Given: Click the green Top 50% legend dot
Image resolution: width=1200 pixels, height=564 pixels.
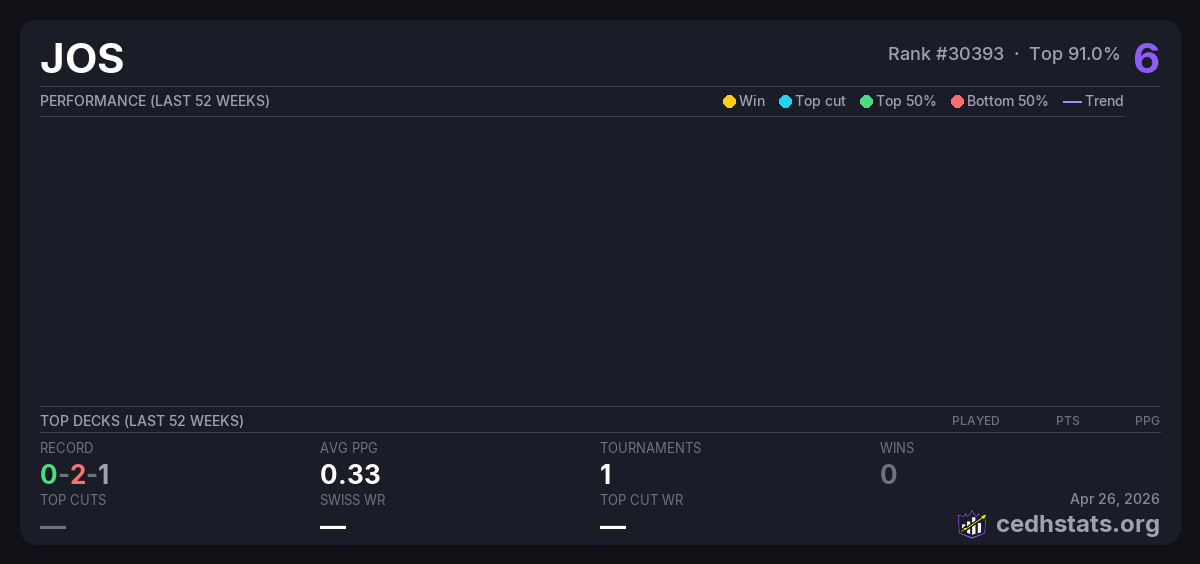Looking at the screenshot, I should [x=866, y=102].
